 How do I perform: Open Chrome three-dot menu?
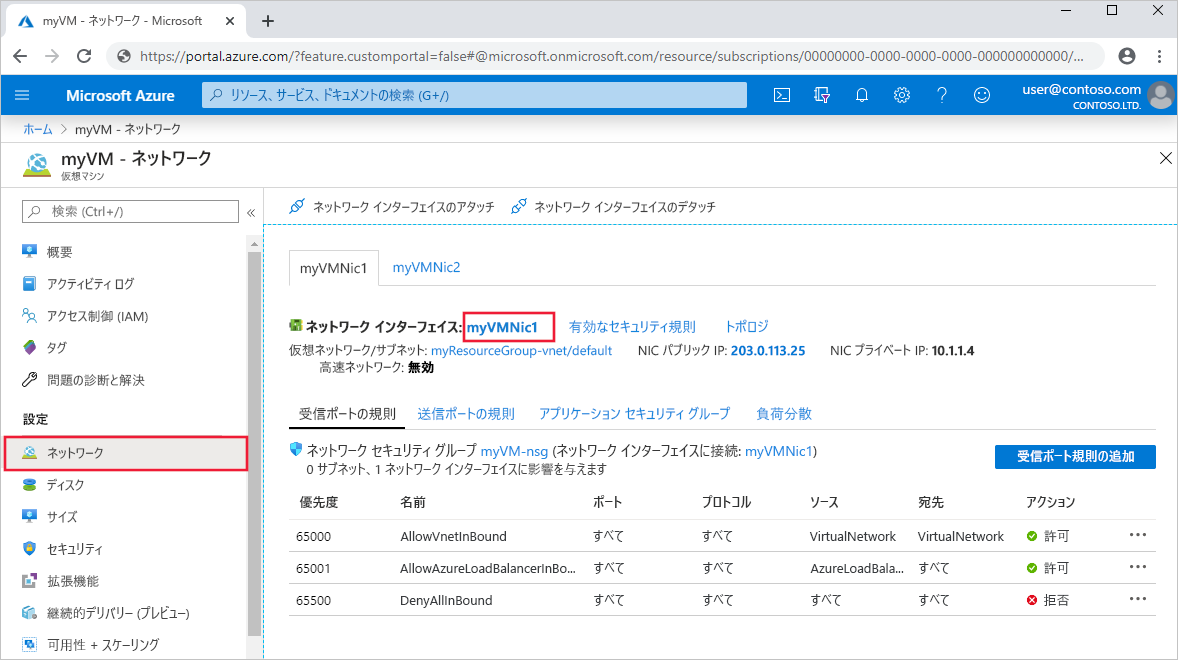pos(1159,56)
